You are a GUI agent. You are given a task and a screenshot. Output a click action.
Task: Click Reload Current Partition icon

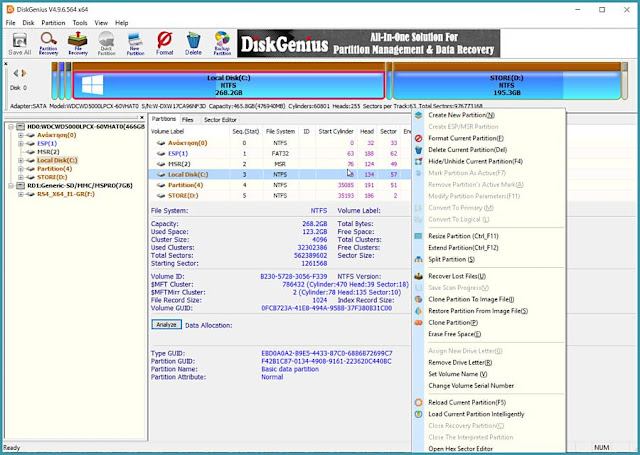[x=418, y=402]
